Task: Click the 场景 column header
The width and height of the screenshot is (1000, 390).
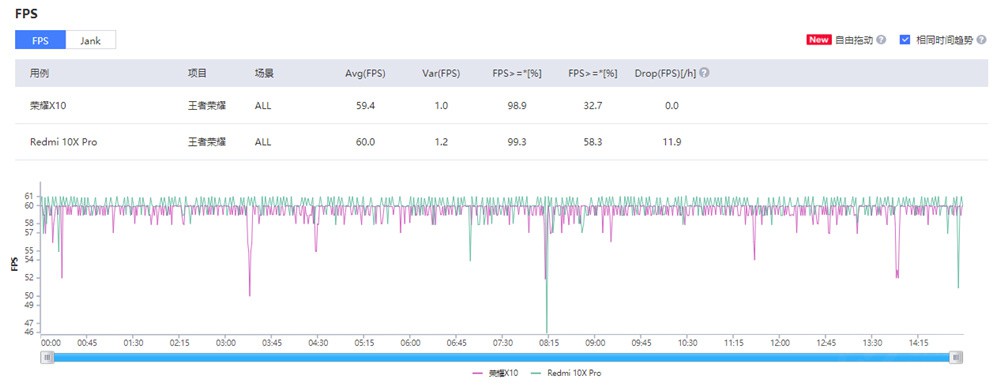Action: coord(264,73)
